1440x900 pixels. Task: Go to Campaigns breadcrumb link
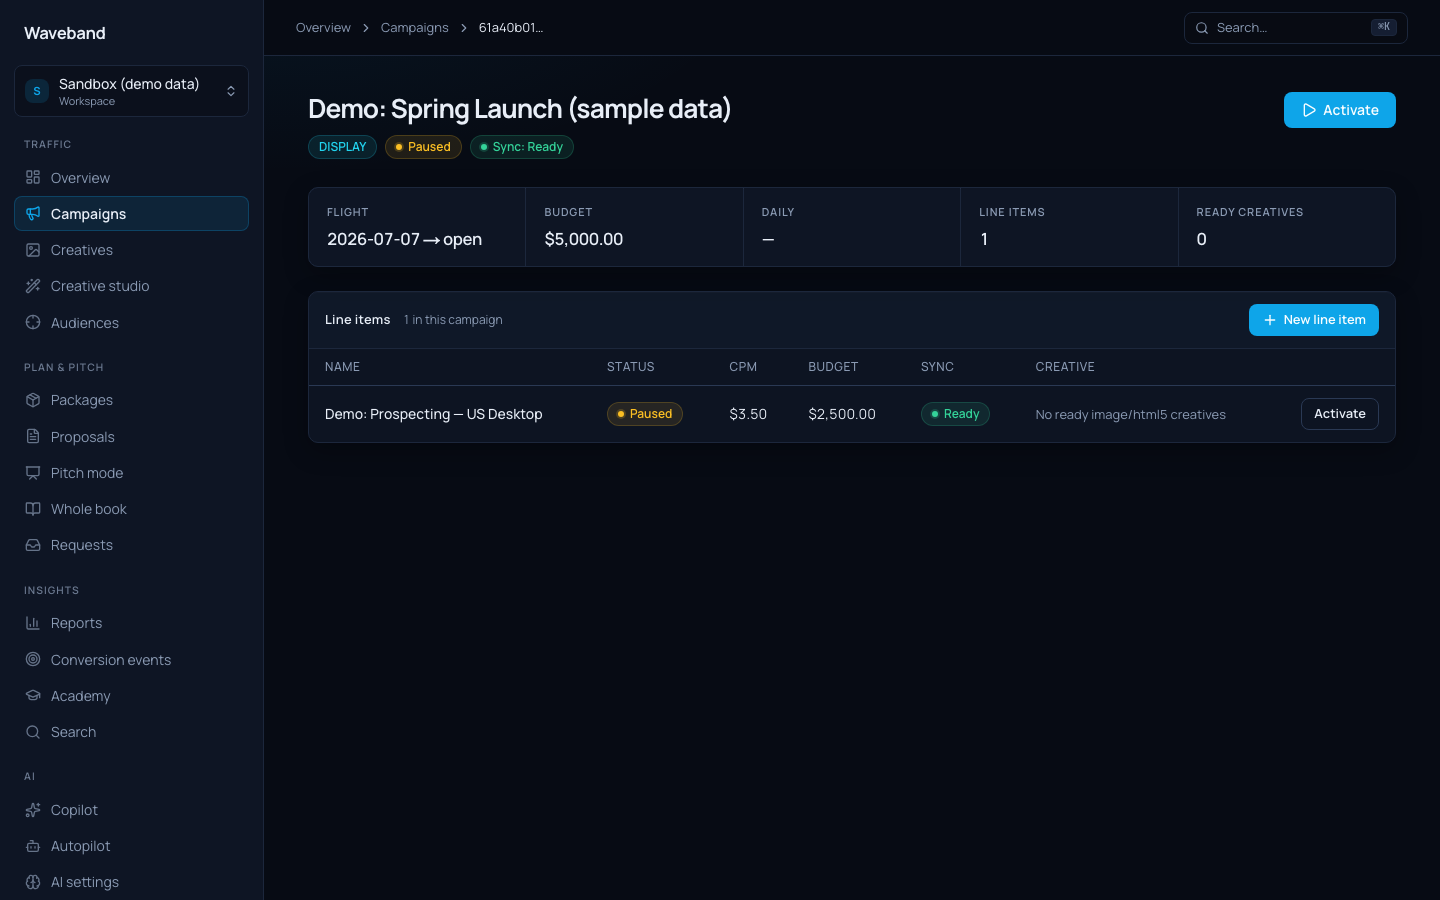[414, 28]
